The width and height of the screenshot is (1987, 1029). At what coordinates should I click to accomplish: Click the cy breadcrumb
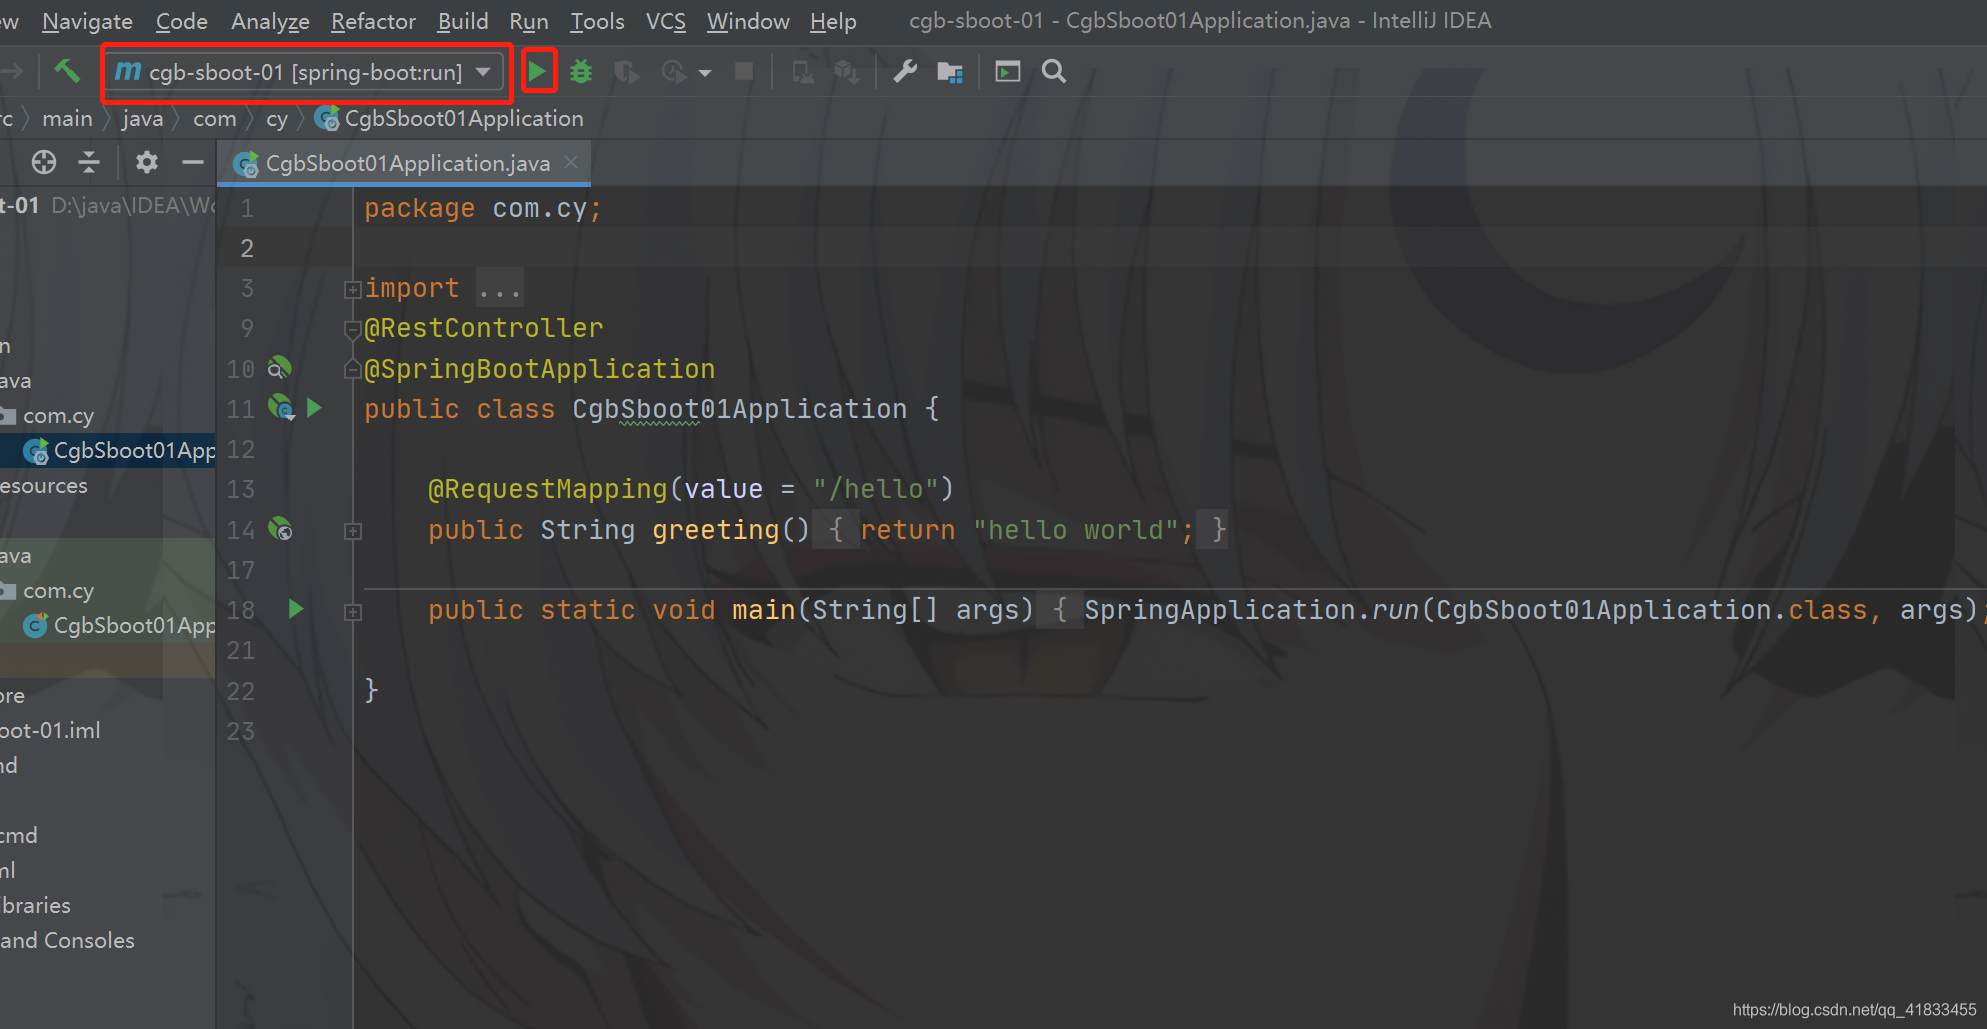point(277,118)
